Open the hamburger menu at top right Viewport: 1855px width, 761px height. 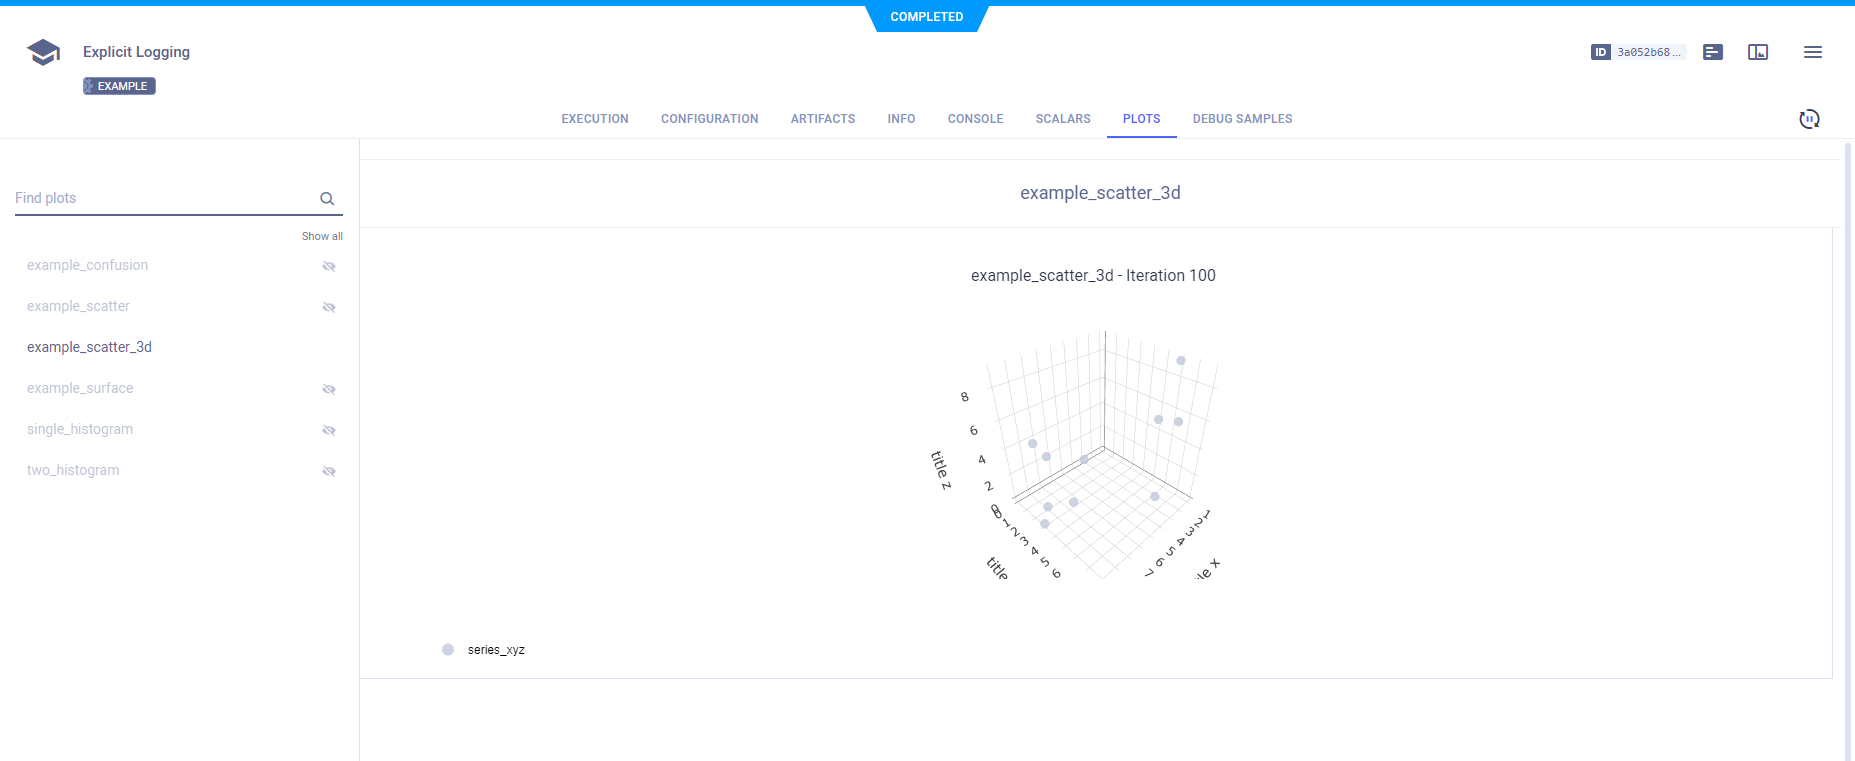click(x=1812, y=52)
